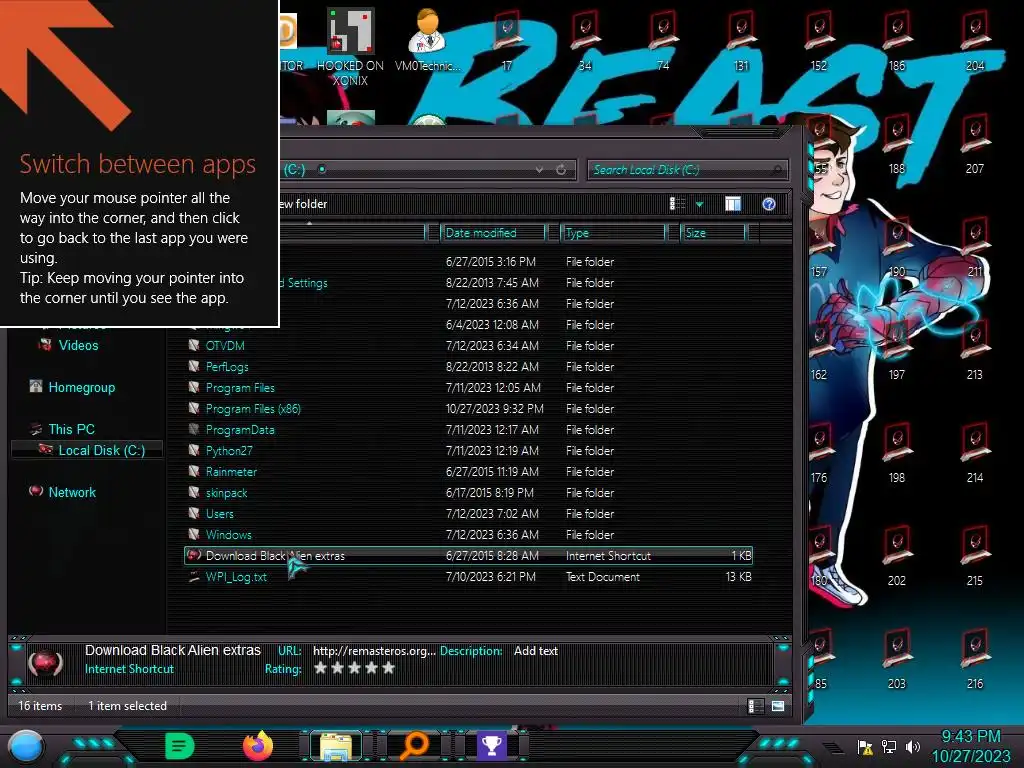Select the Python27 folder
Viewport: 1024px width, 768px height.
pos(468,451)
